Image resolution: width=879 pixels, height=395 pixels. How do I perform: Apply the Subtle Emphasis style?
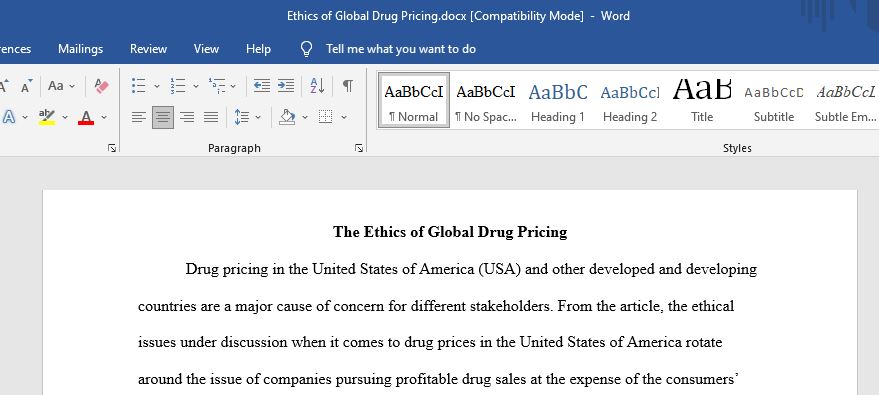pyautogui.click(x=845, y=100)
